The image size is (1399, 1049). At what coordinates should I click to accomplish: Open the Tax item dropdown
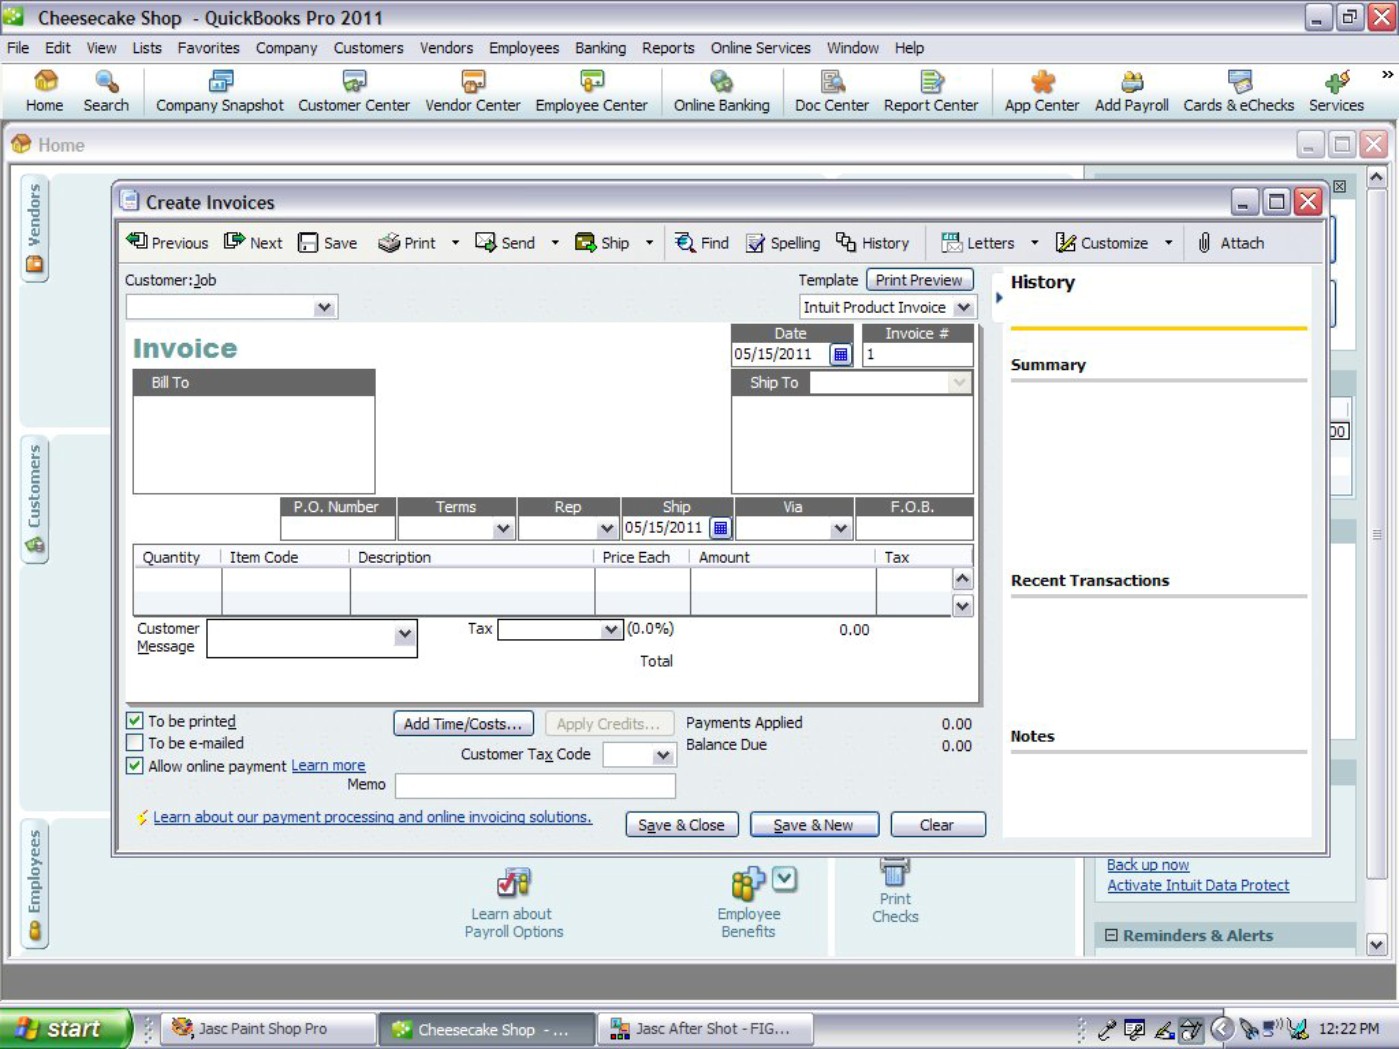pyautogui.click(x=610, y=630)
